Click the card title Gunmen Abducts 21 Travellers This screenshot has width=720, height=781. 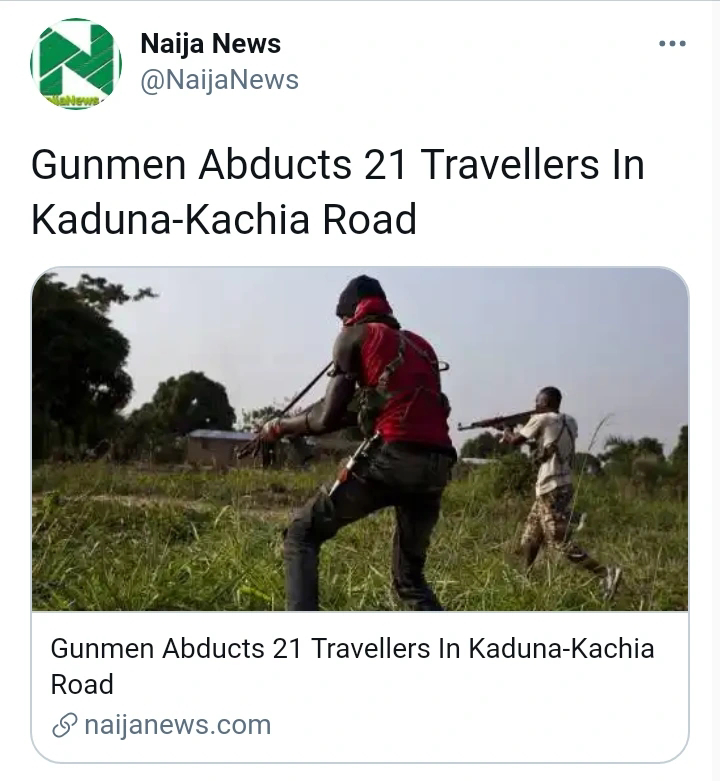pos(352,666)
